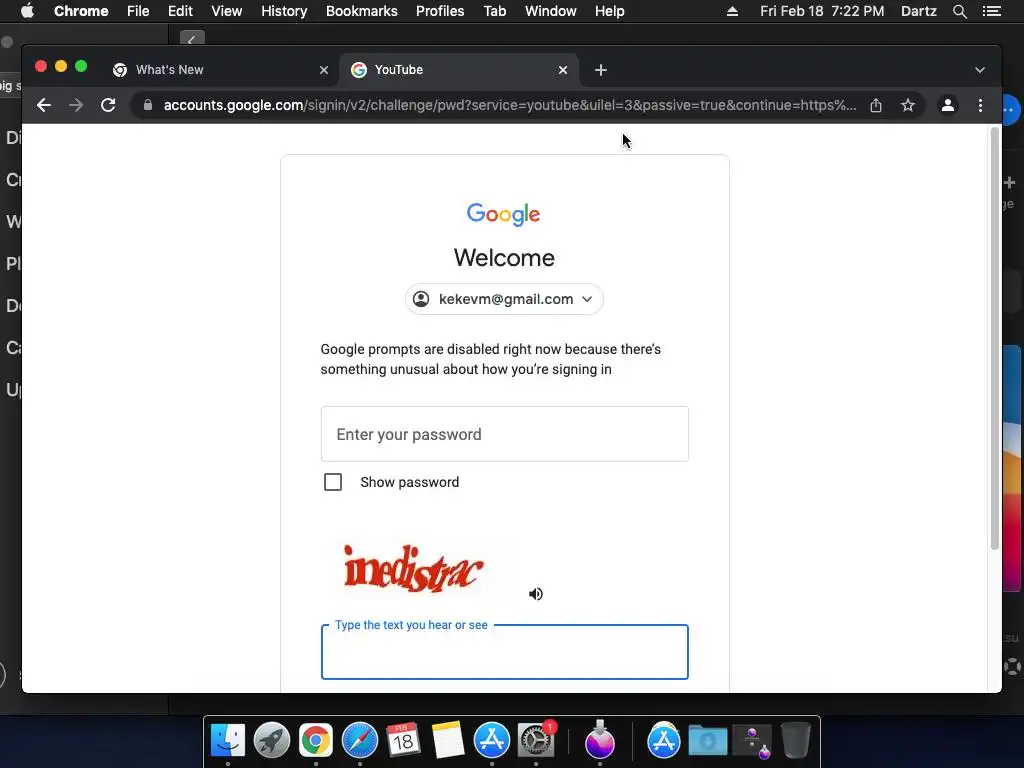Click the forward navigation arrow
Viewport: 1024px width, 768px height.
pyautogui.click(x=76, y=105)
